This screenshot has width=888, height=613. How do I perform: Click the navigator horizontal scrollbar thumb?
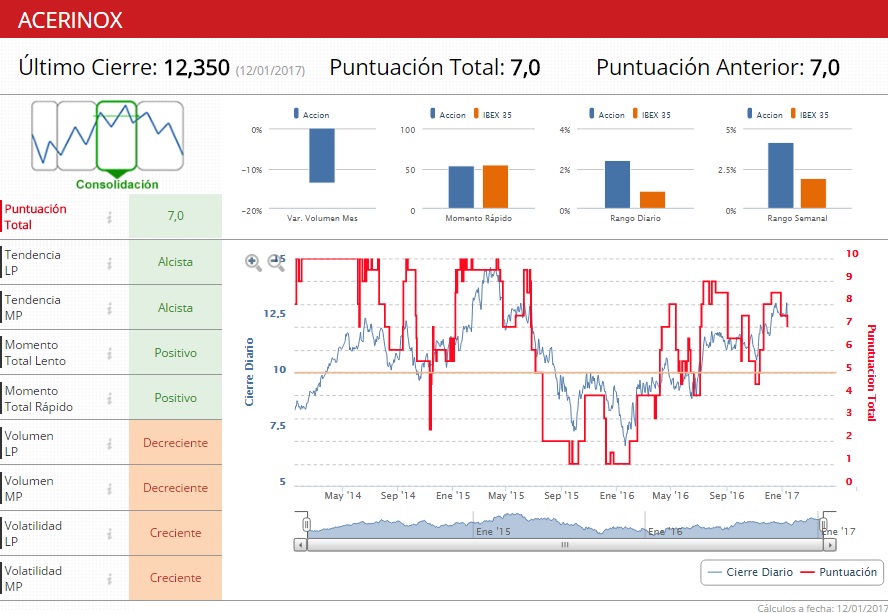pos(565,545)
